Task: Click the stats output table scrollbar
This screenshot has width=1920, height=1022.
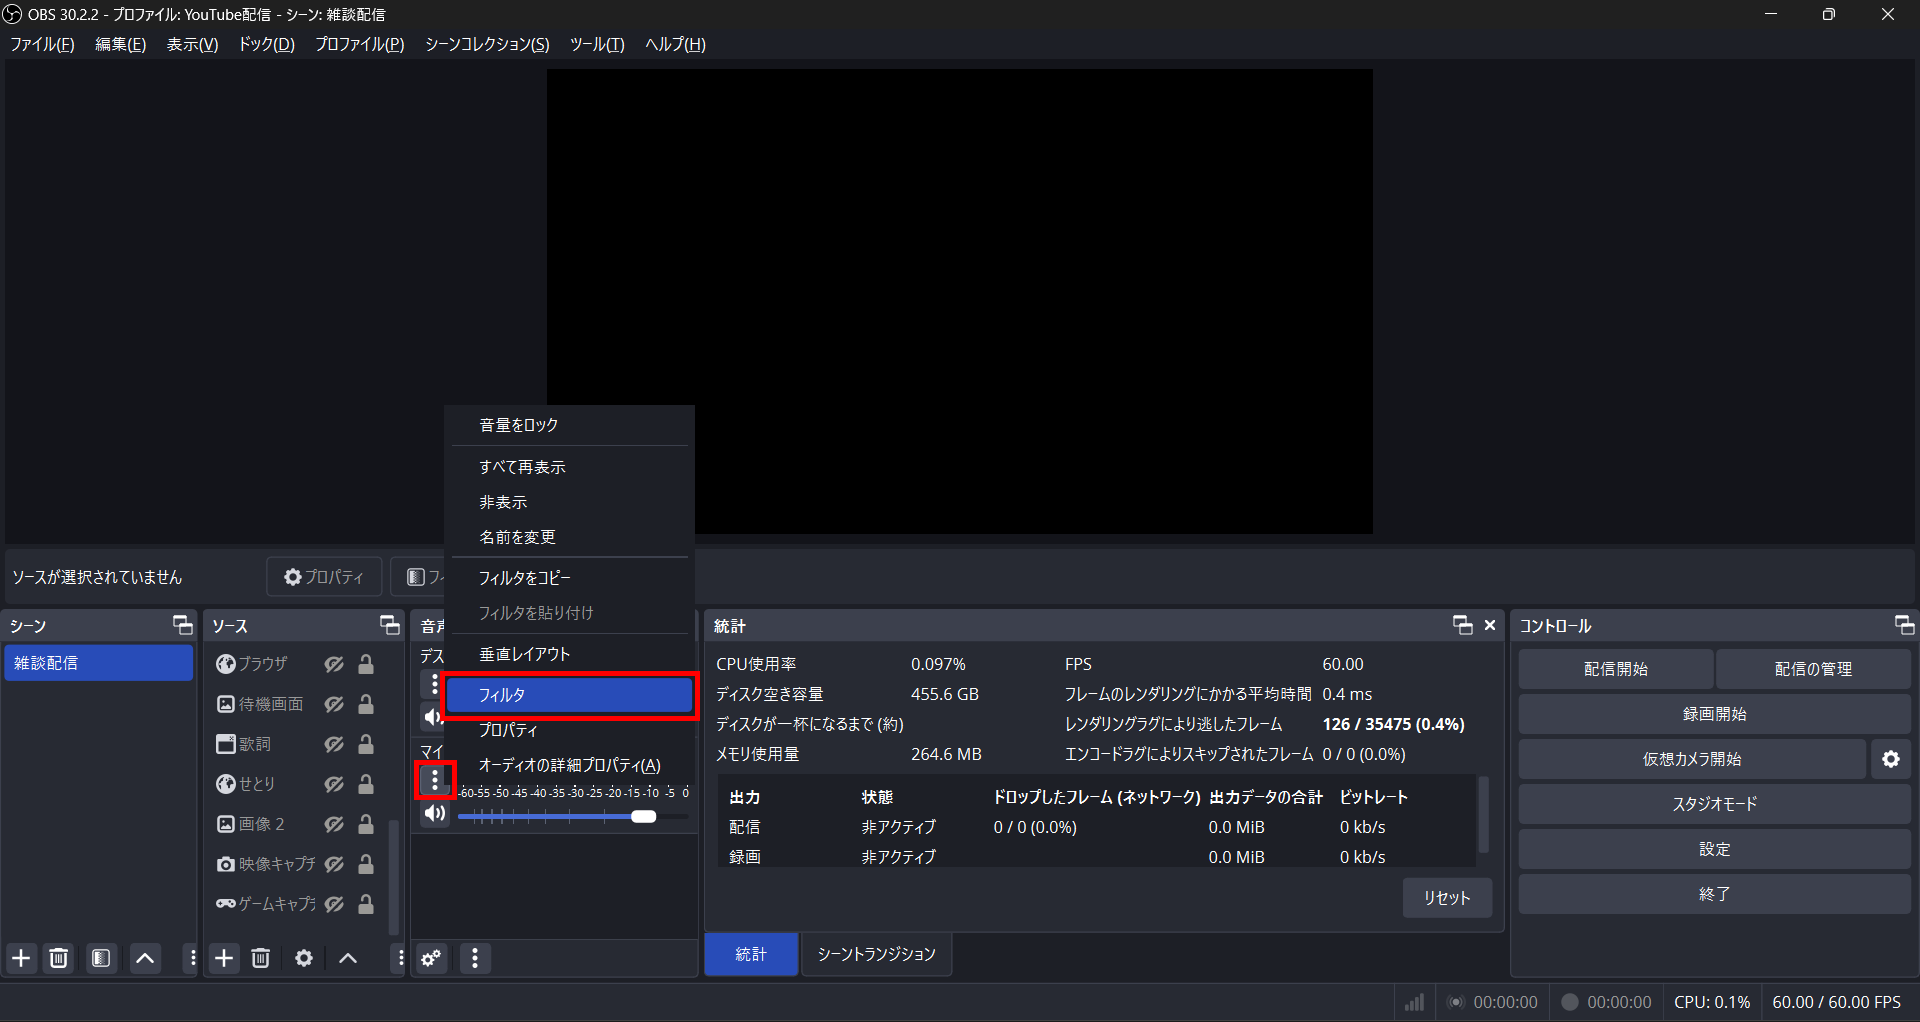Action: [x=1484, y=815]
